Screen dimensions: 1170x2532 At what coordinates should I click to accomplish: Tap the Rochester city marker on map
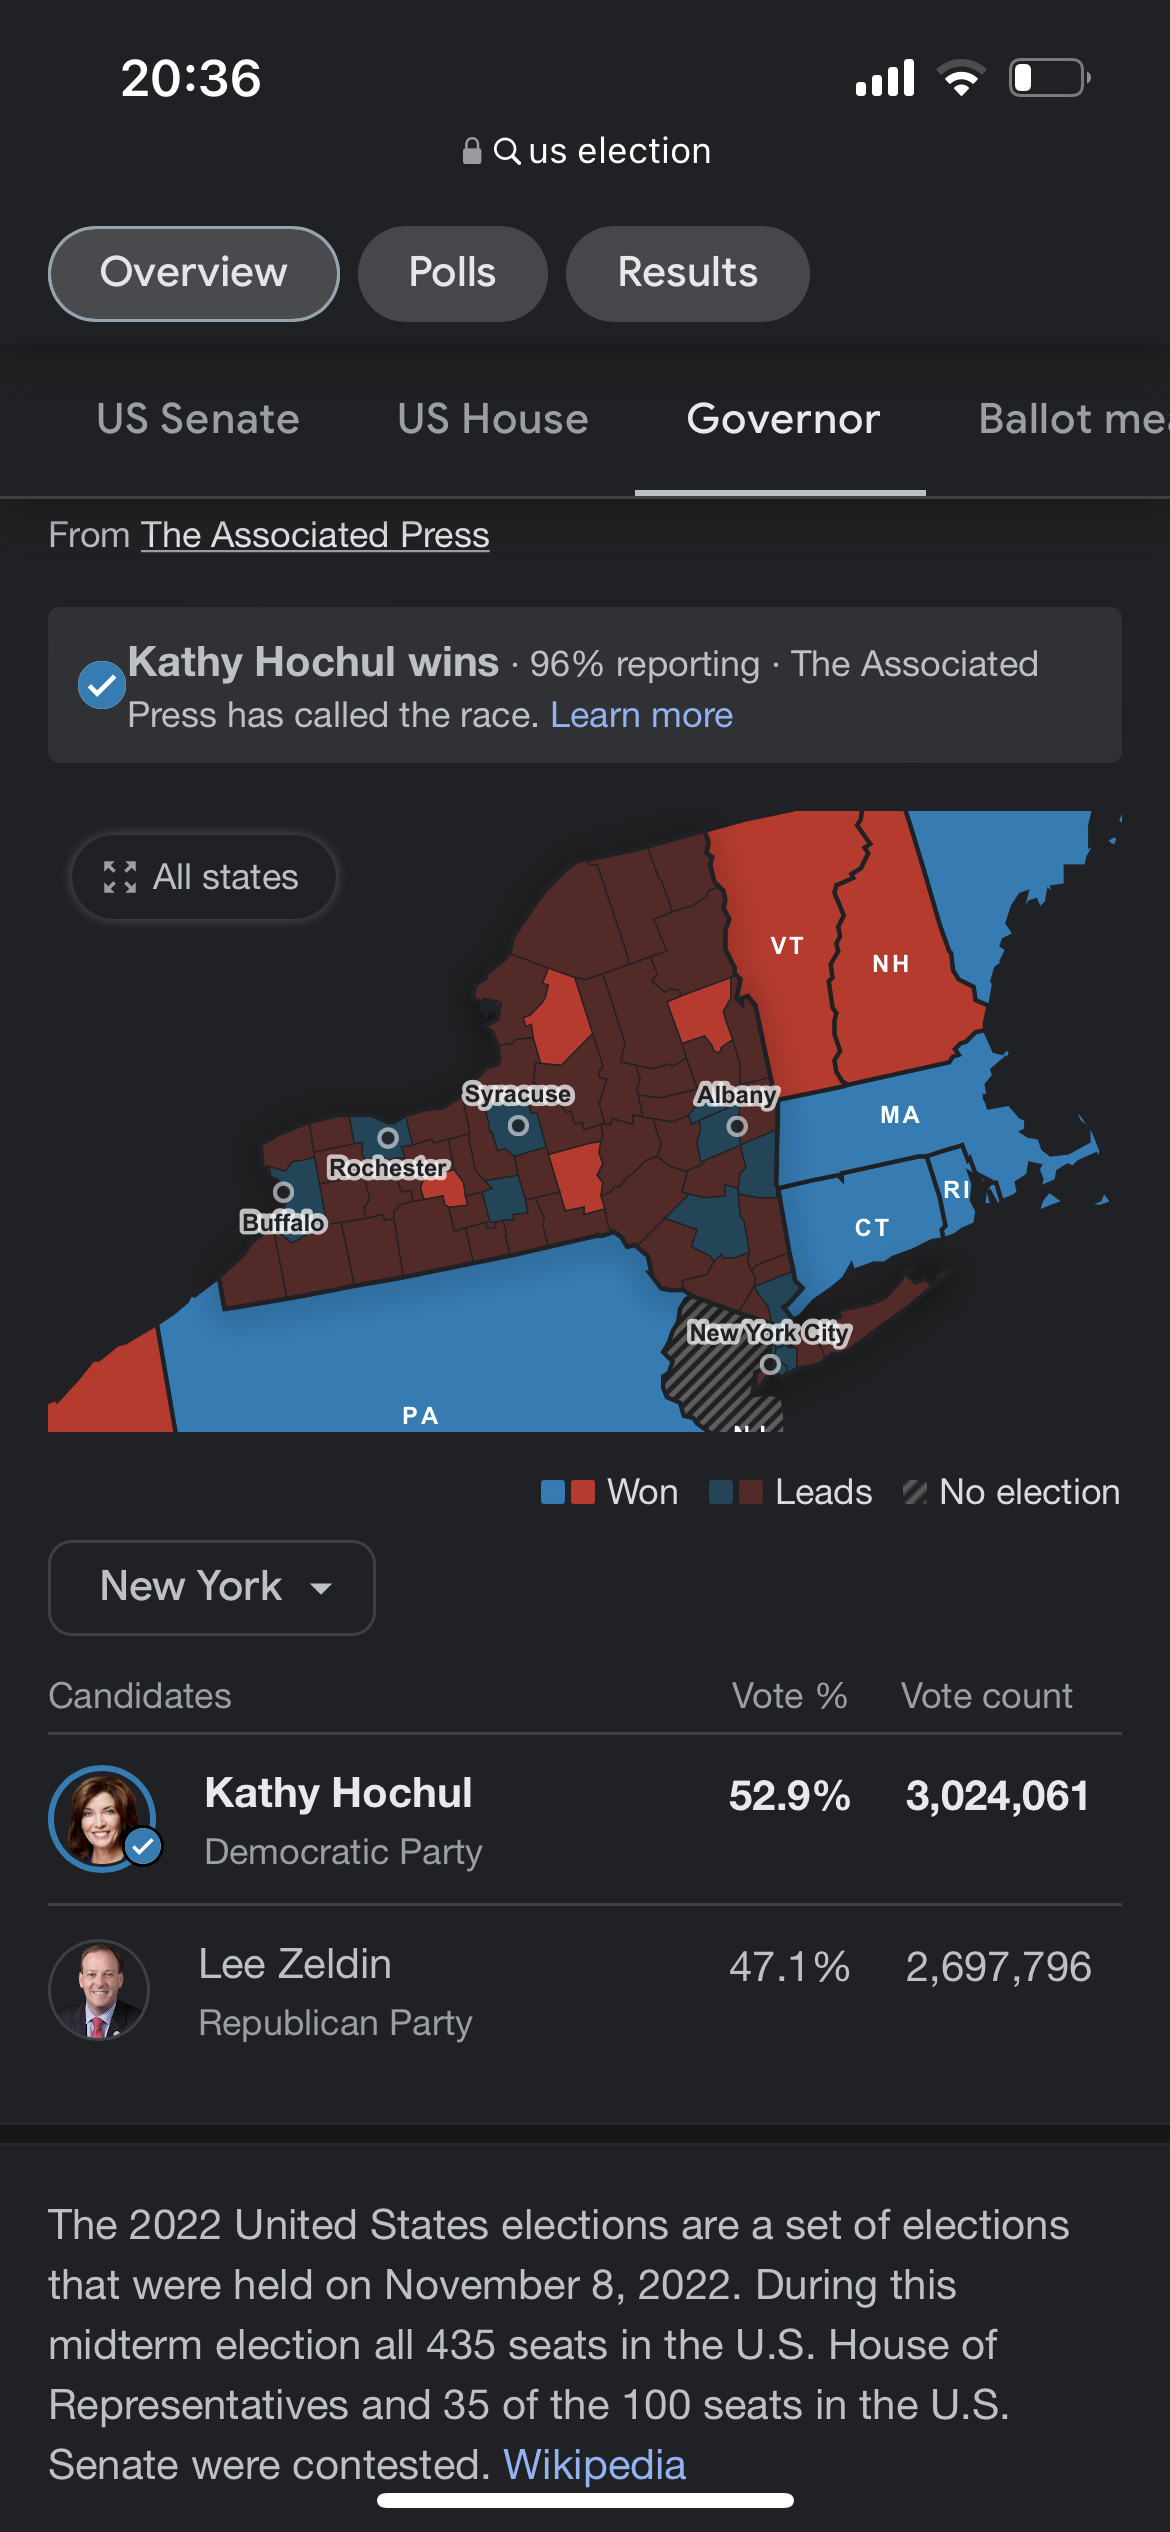click(x=388, y=1138)
